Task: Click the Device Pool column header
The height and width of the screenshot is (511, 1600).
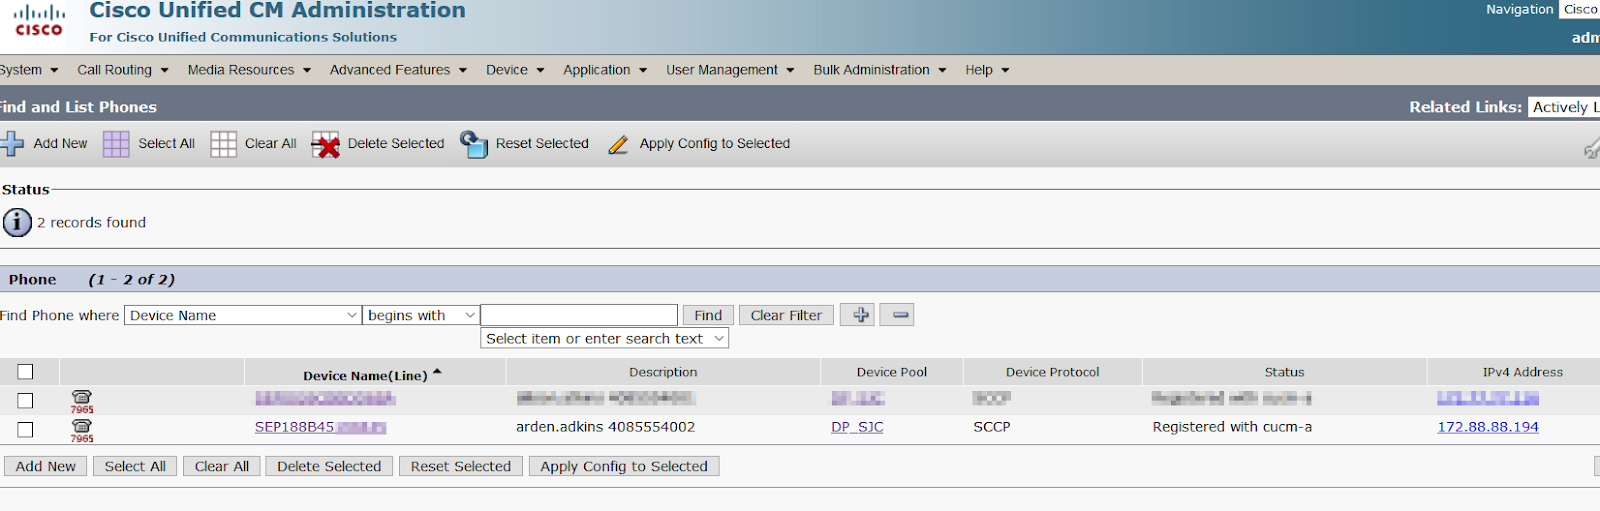Action: coord(892,372)
